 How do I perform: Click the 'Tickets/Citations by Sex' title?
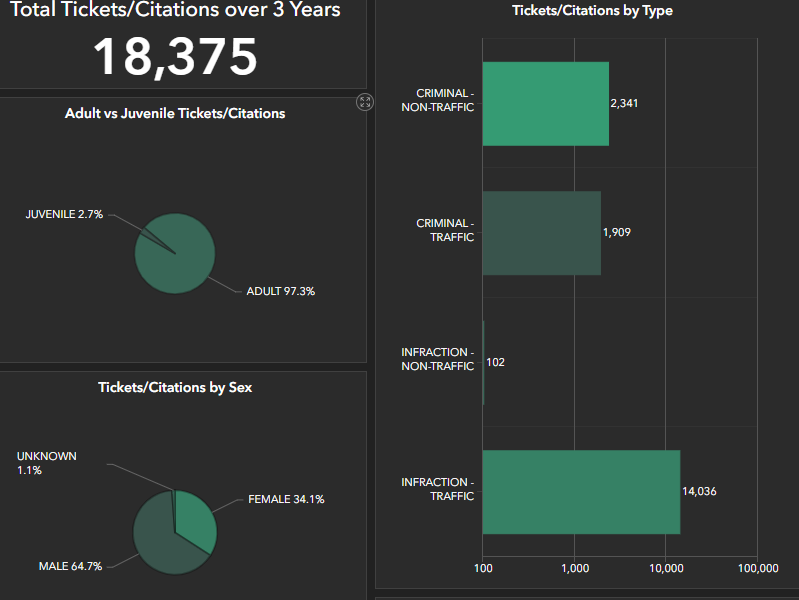coord(175,387)
